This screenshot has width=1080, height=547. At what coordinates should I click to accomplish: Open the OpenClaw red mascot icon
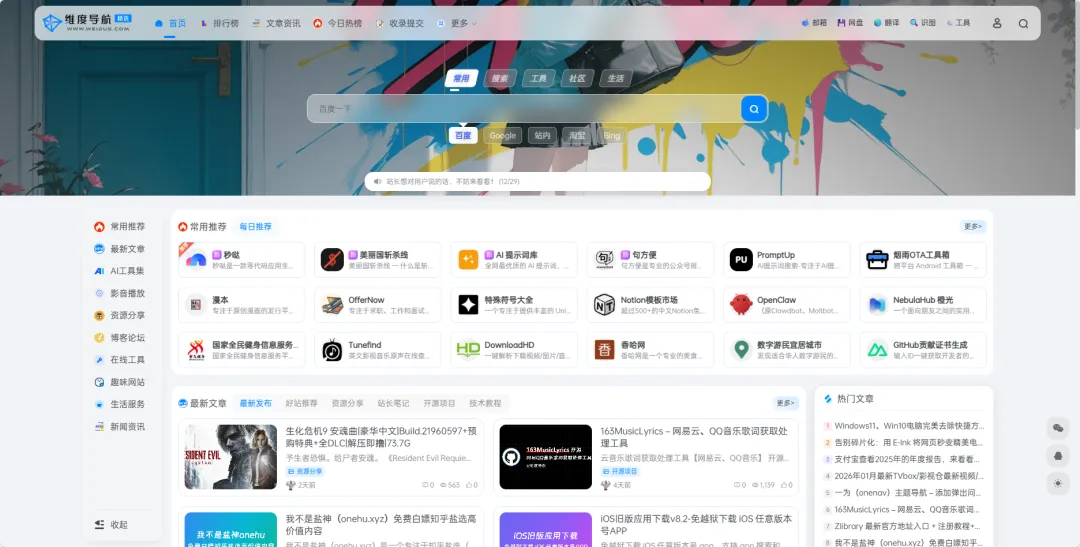(741, 305)
